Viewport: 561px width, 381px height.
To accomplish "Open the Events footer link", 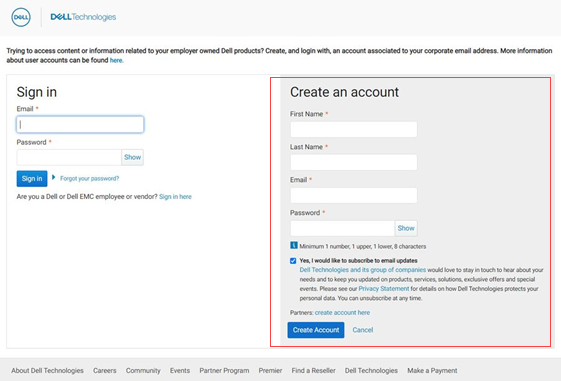I will [180, 371].
